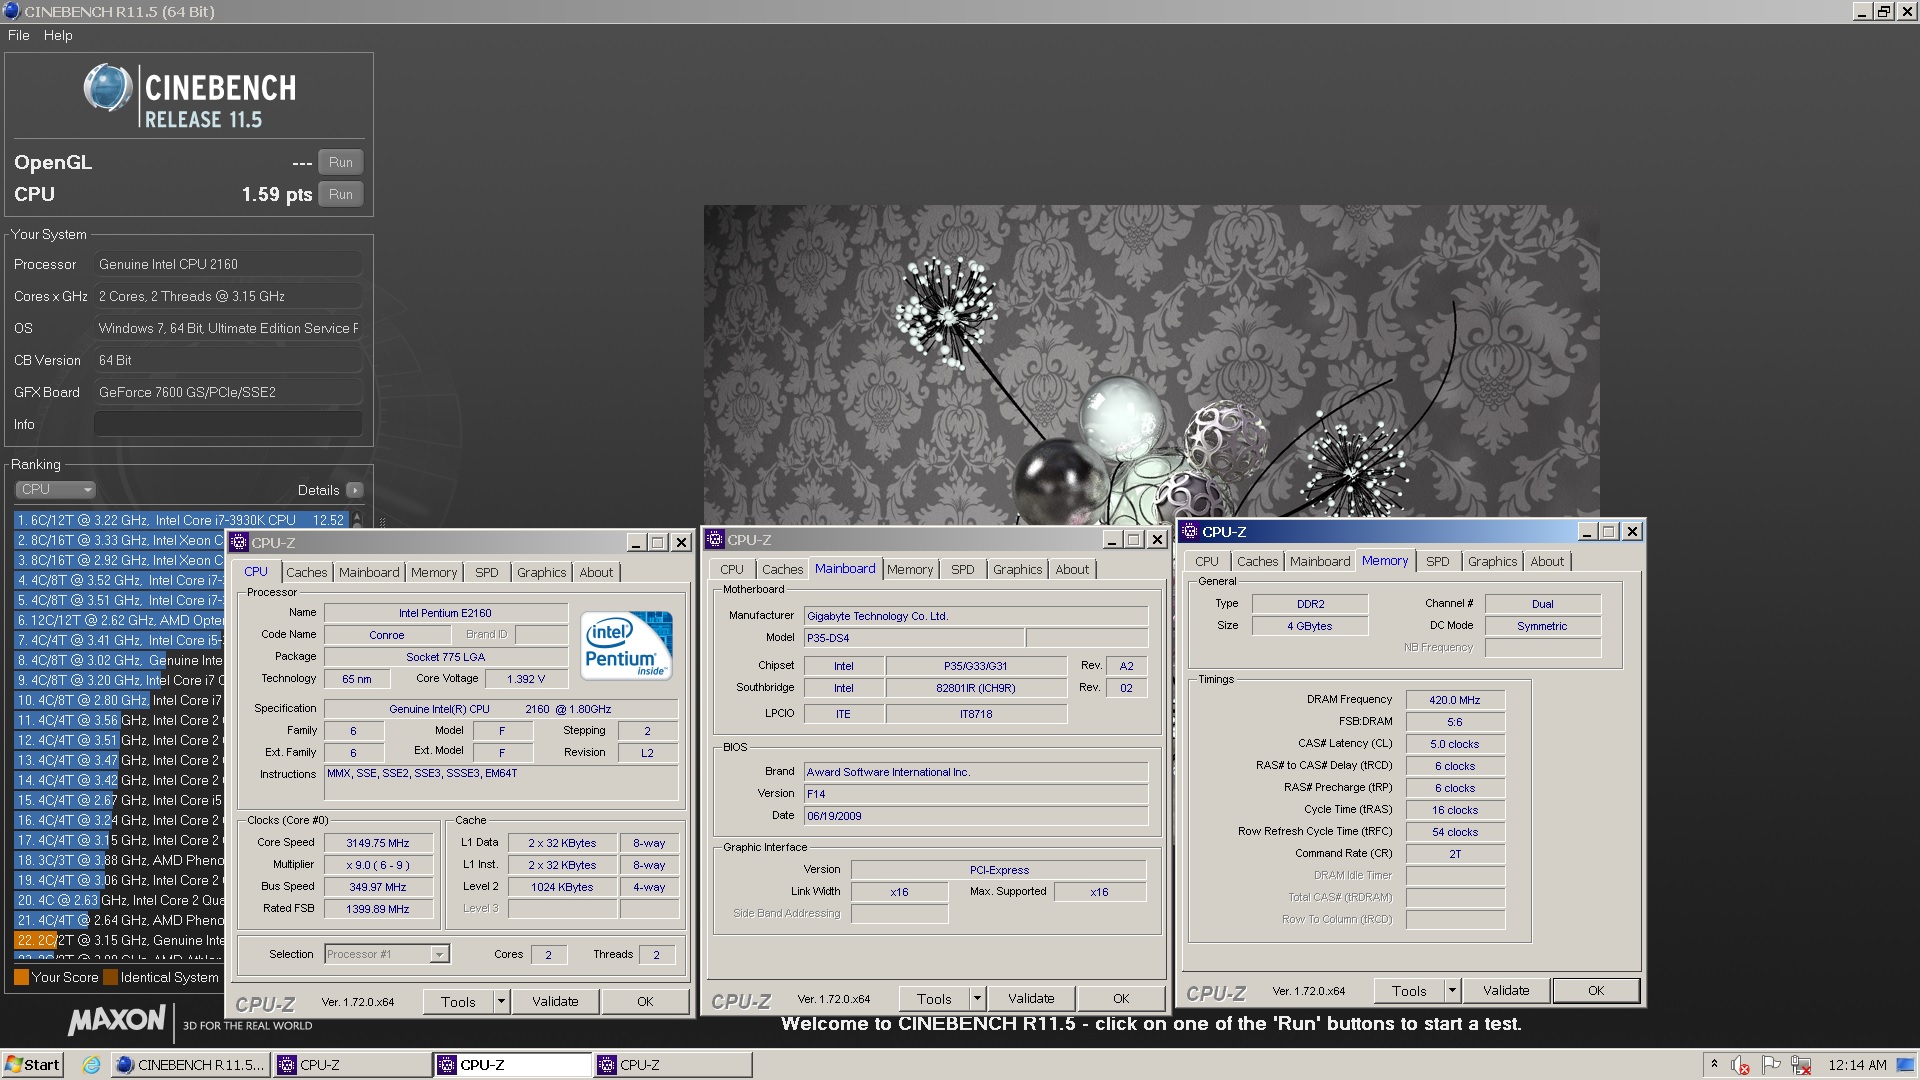Viewport: 1920px width, 1080px height.
Task: Switch to CINEBENCH R11.5 taskbar item
Action: pos(190,1065)
